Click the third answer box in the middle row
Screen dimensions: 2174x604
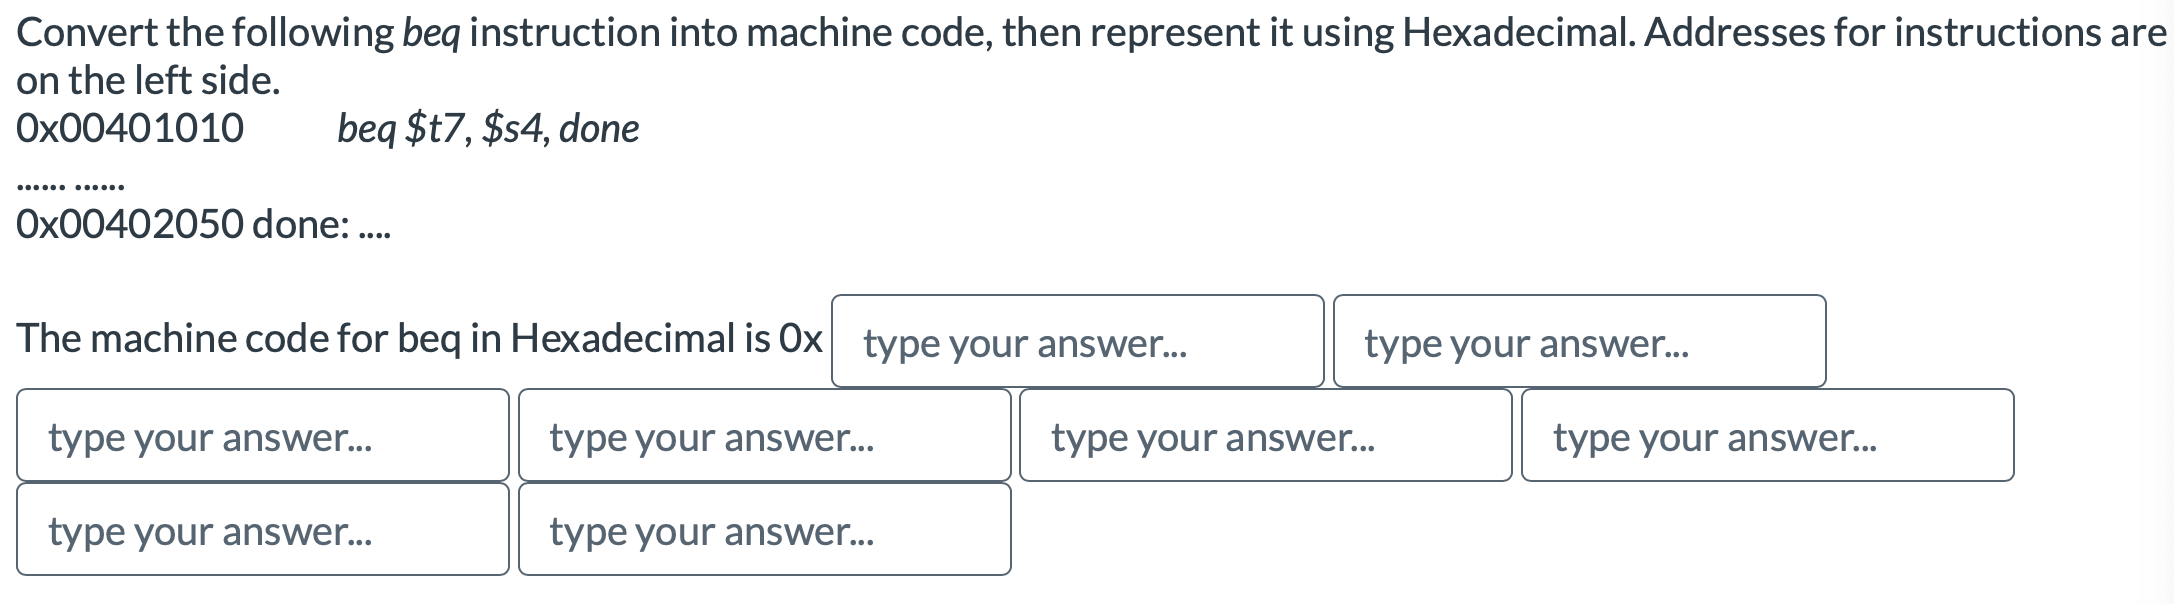pyautogui.click(x=1265, y=434)
